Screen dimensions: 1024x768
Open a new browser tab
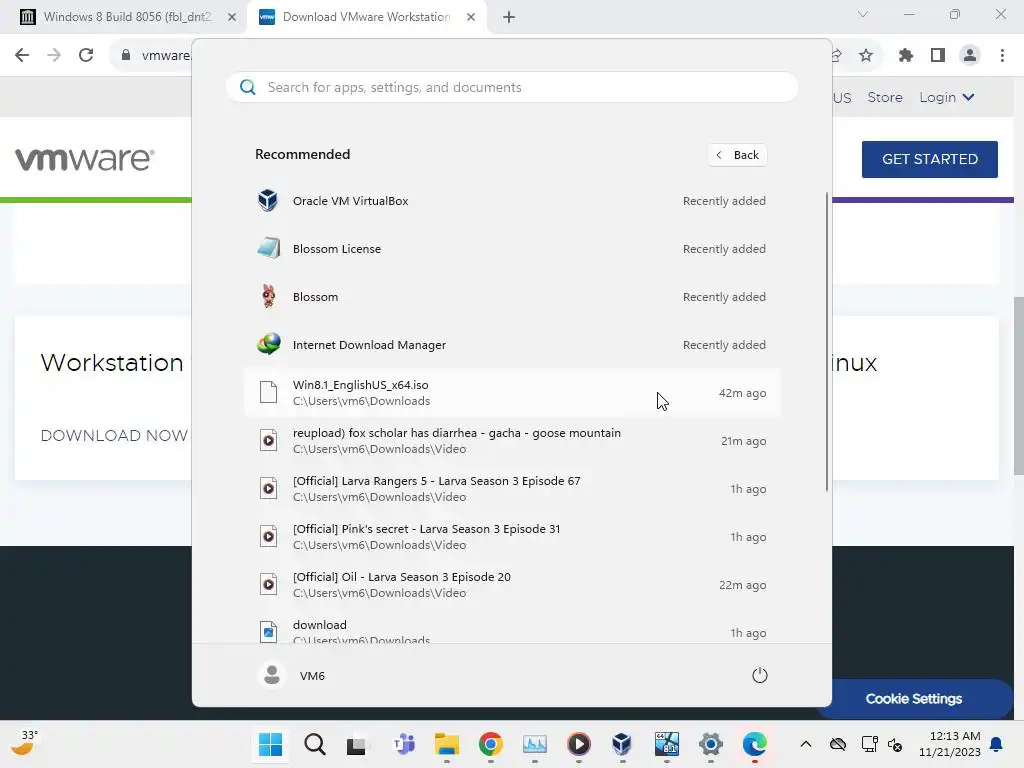(x=509, y=17)
